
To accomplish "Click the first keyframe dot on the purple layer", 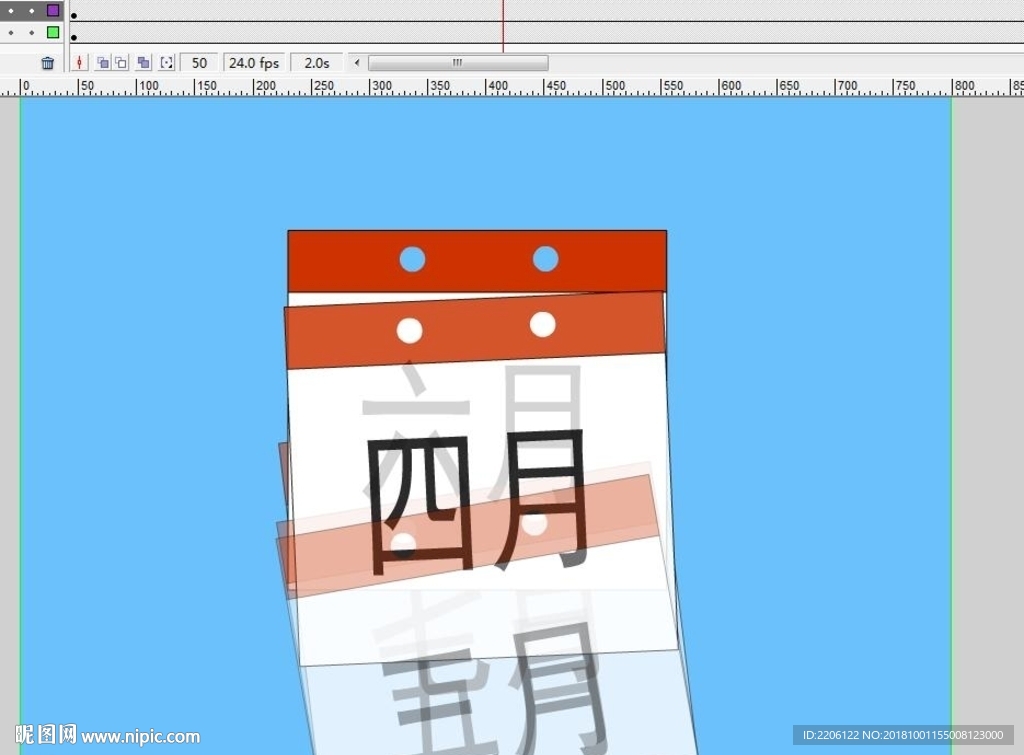I will pyautogui.click(x=74, y=16).
